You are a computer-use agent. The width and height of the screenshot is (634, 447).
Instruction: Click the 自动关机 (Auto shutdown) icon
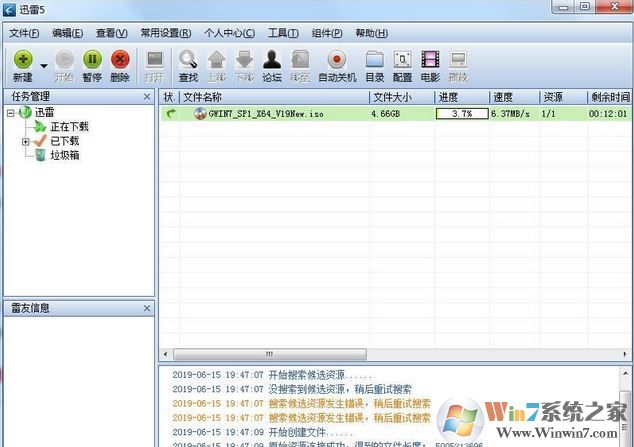point(336,60)
